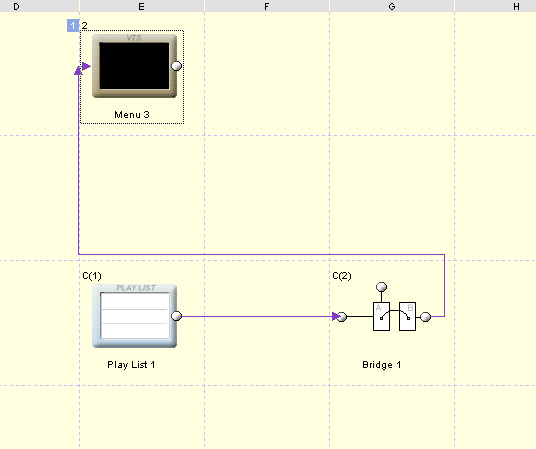Click the Bridge 1 label text
536x449 pixels.
point(381,365)
